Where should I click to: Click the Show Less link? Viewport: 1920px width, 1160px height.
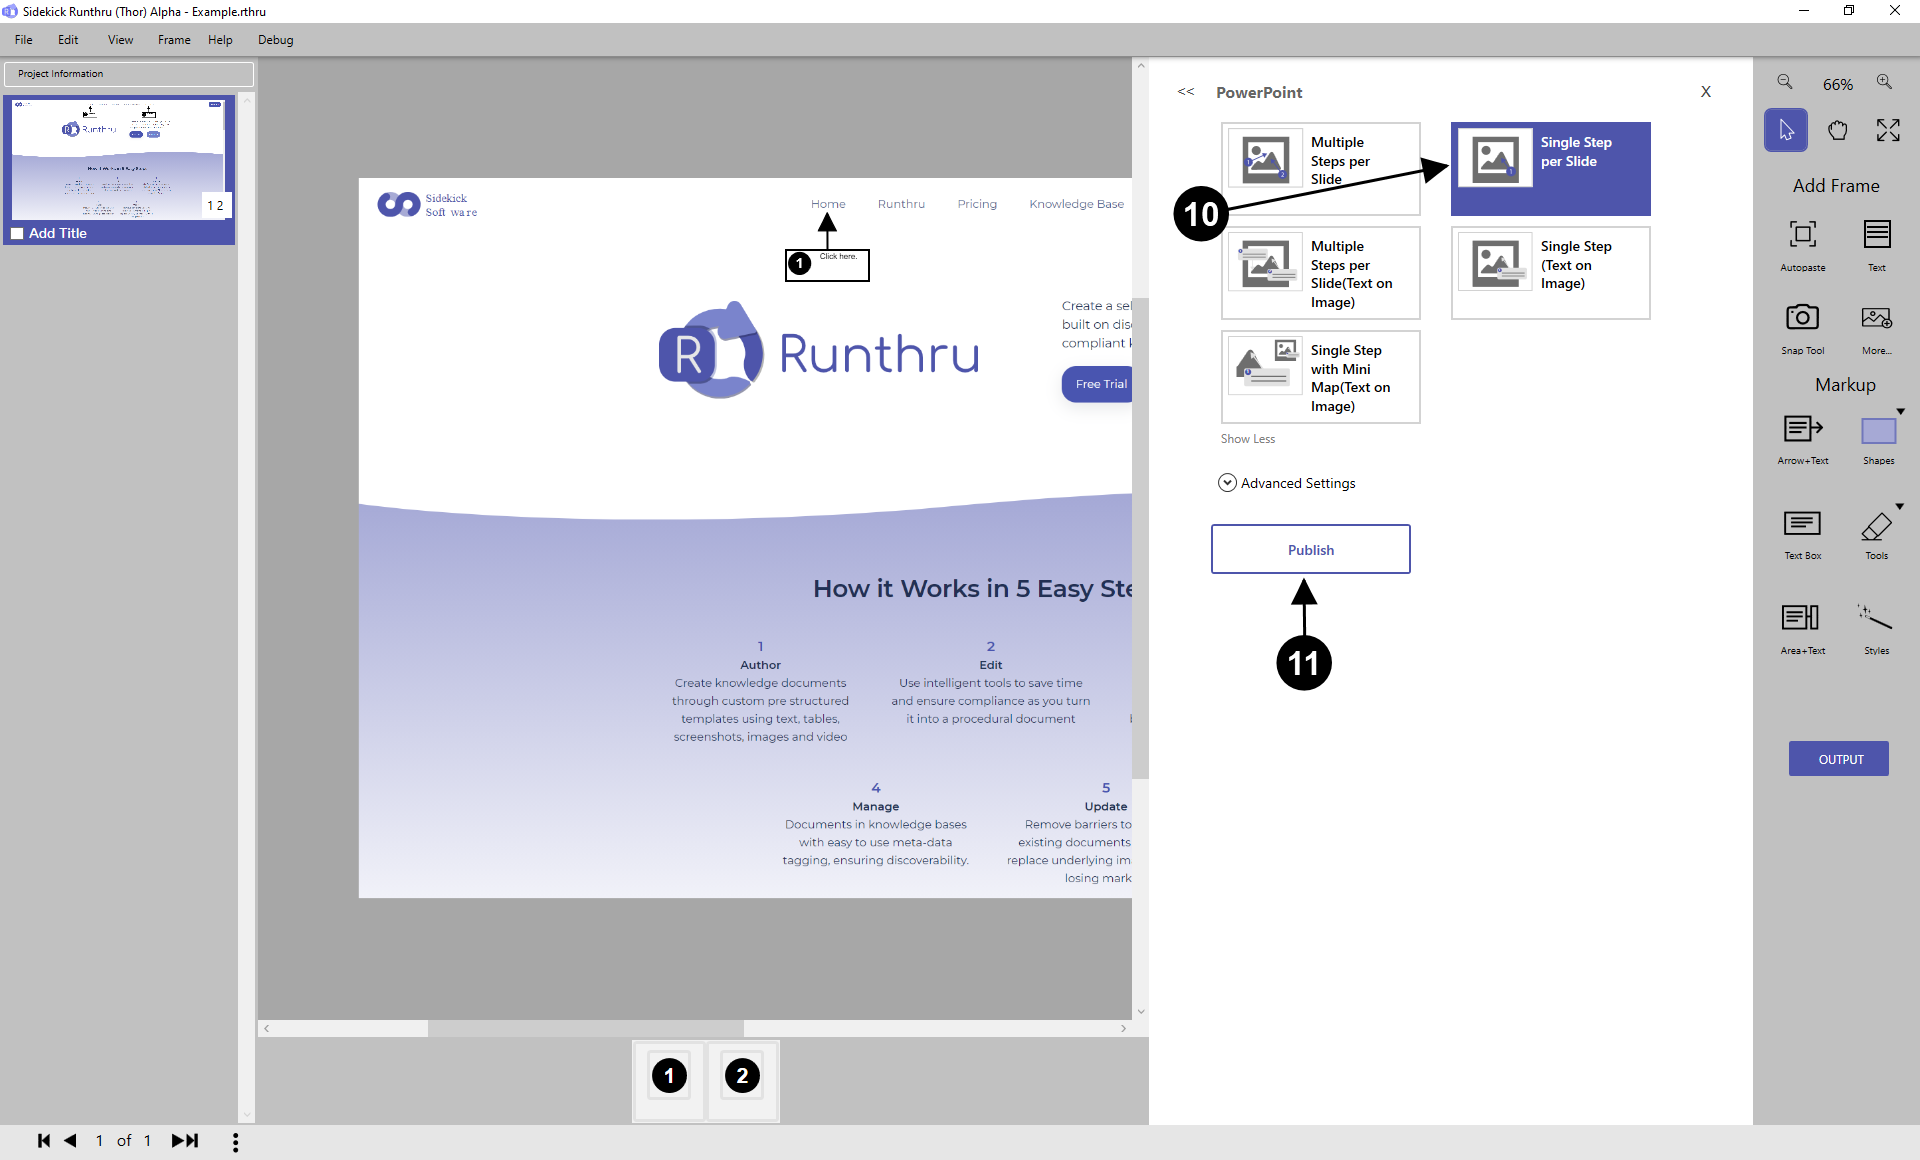pos(1247,439)
